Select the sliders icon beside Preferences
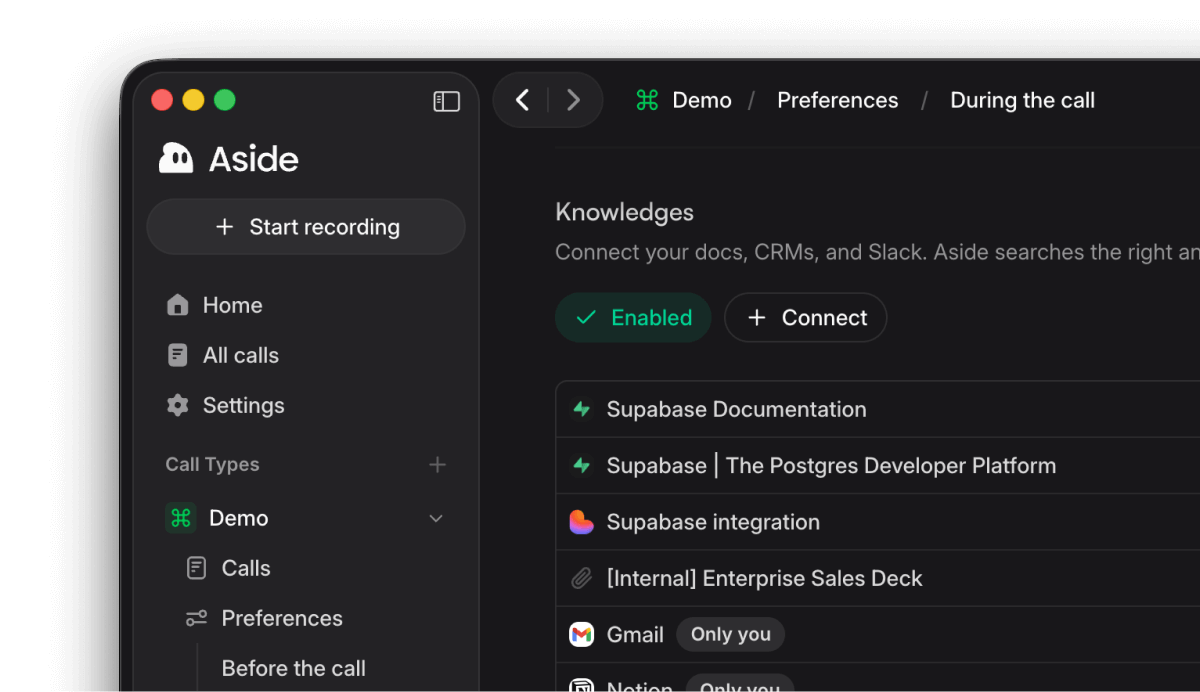Viewport: 1200px width, 692px height. pyautogui.click(x=194, y=618)
